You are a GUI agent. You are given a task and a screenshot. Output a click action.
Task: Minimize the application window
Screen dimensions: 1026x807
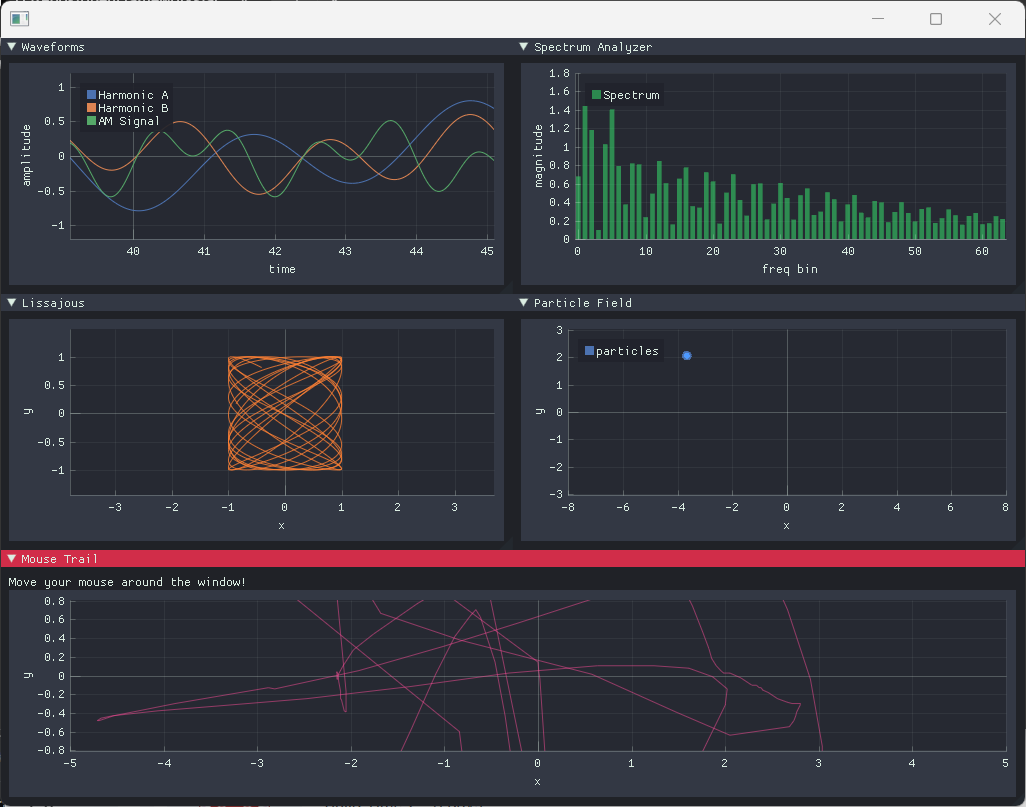pos(878,19)
